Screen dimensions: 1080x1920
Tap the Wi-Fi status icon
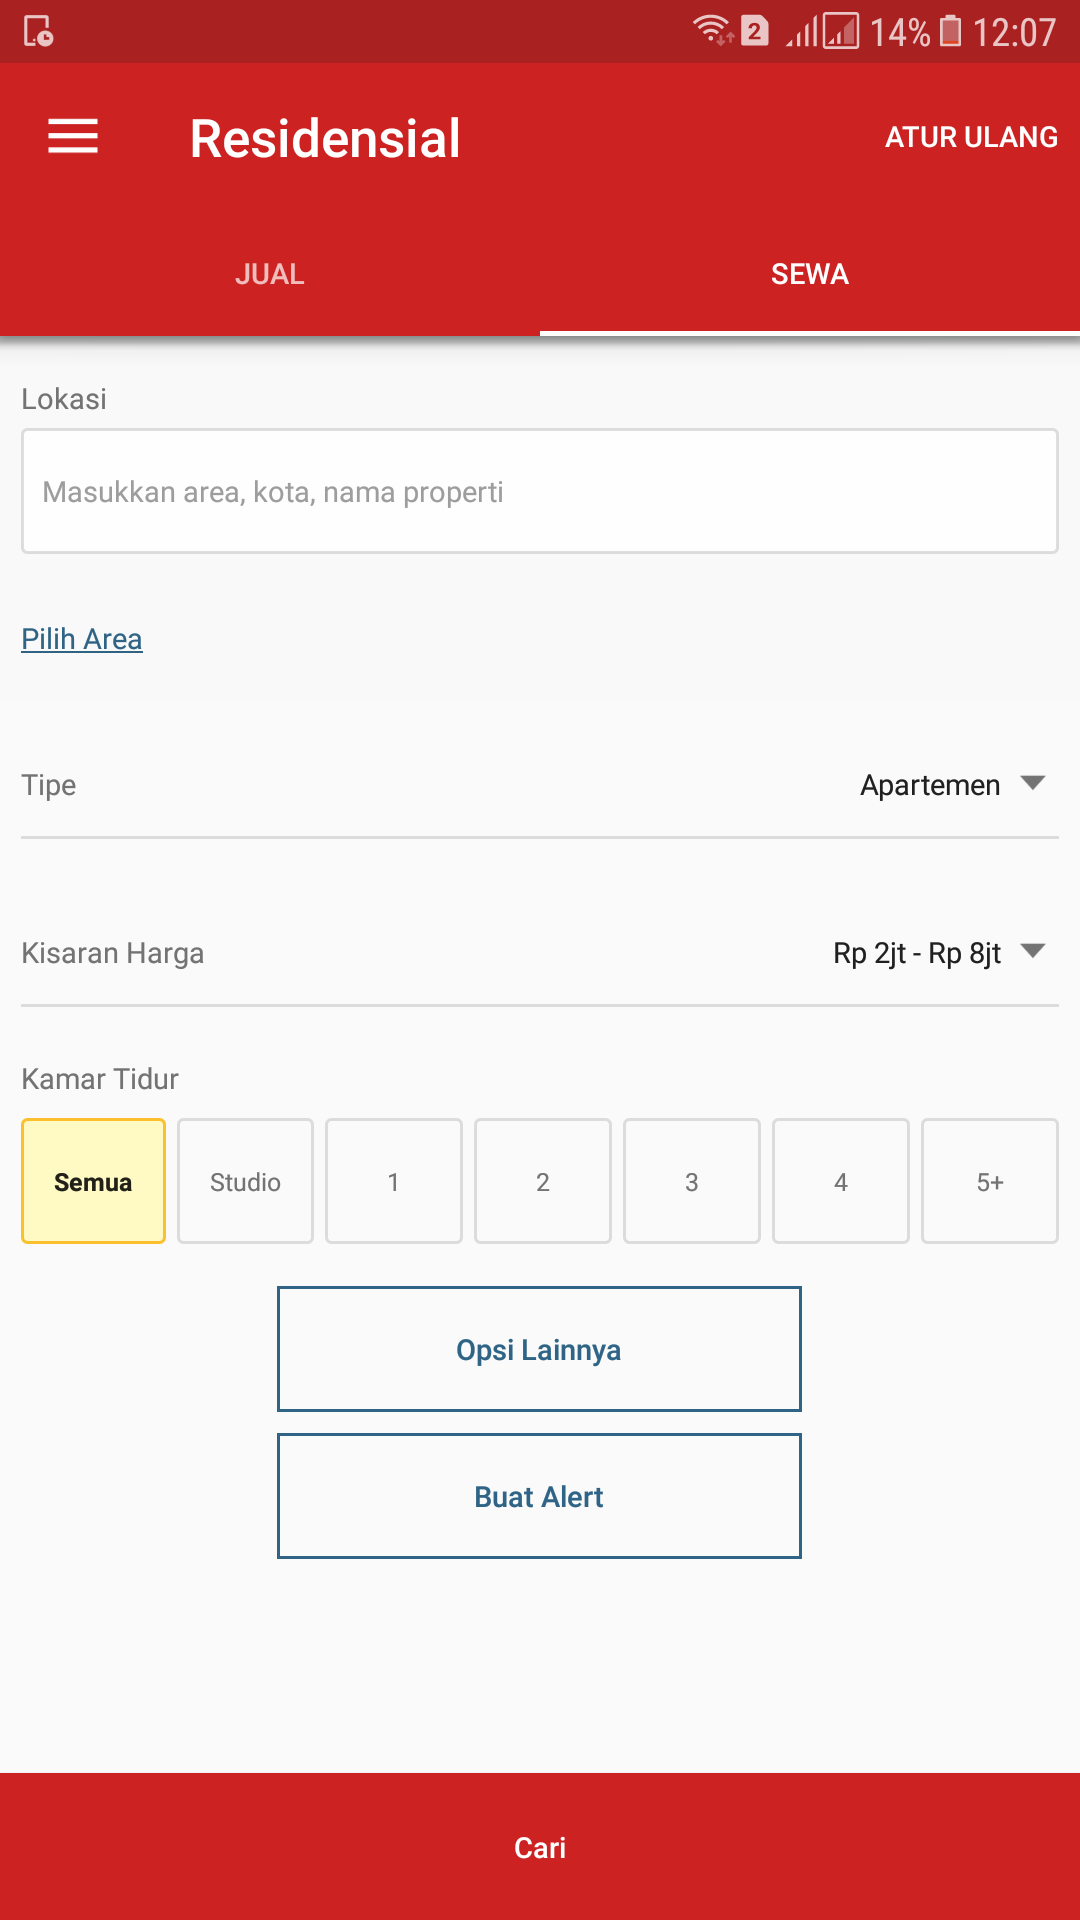tap(712, 31)
